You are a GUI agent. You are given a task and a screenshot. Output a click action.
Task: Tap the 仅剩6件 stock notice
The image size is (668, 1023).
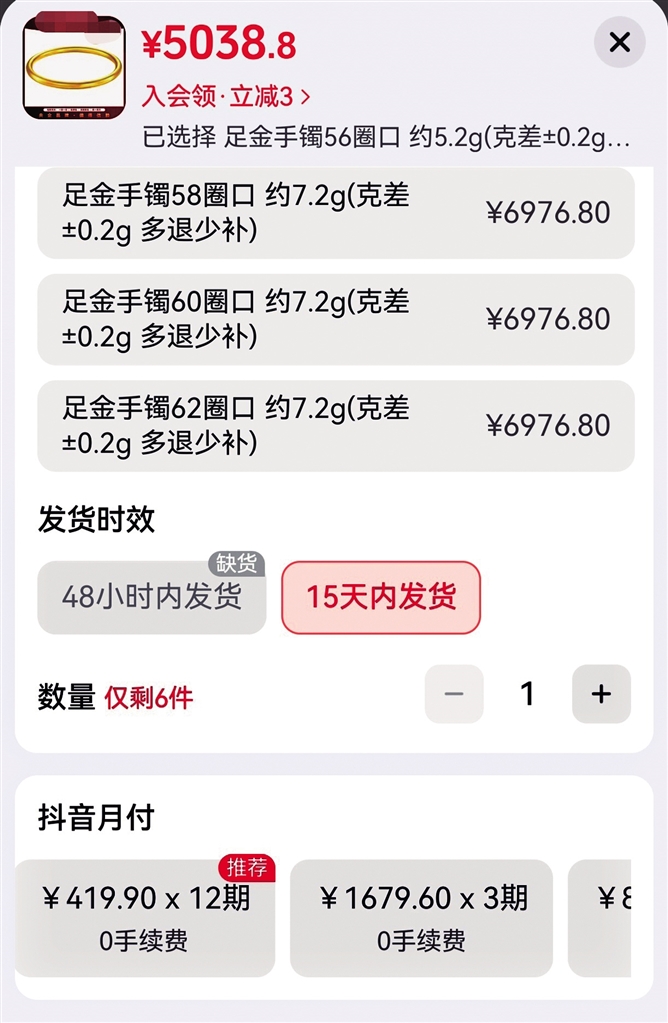coord(149,698)
